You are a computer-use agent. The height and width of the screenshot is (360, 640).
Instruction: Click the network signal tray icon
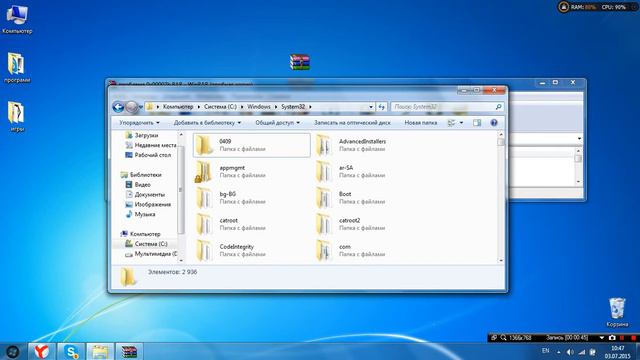point(582,352)
